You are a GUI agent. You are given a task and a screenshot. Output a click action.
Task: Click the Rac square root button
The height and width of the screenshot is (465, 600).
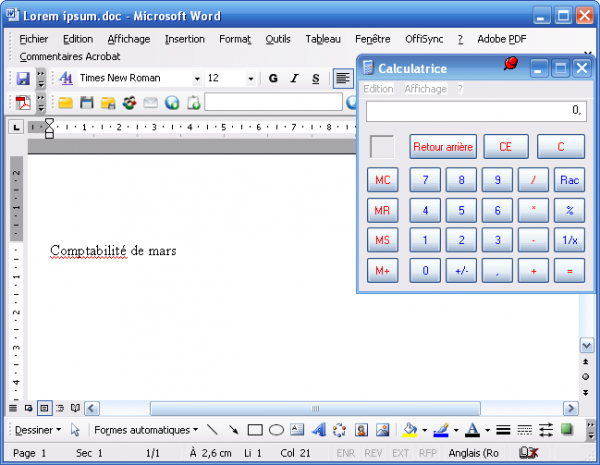[569, 180]
